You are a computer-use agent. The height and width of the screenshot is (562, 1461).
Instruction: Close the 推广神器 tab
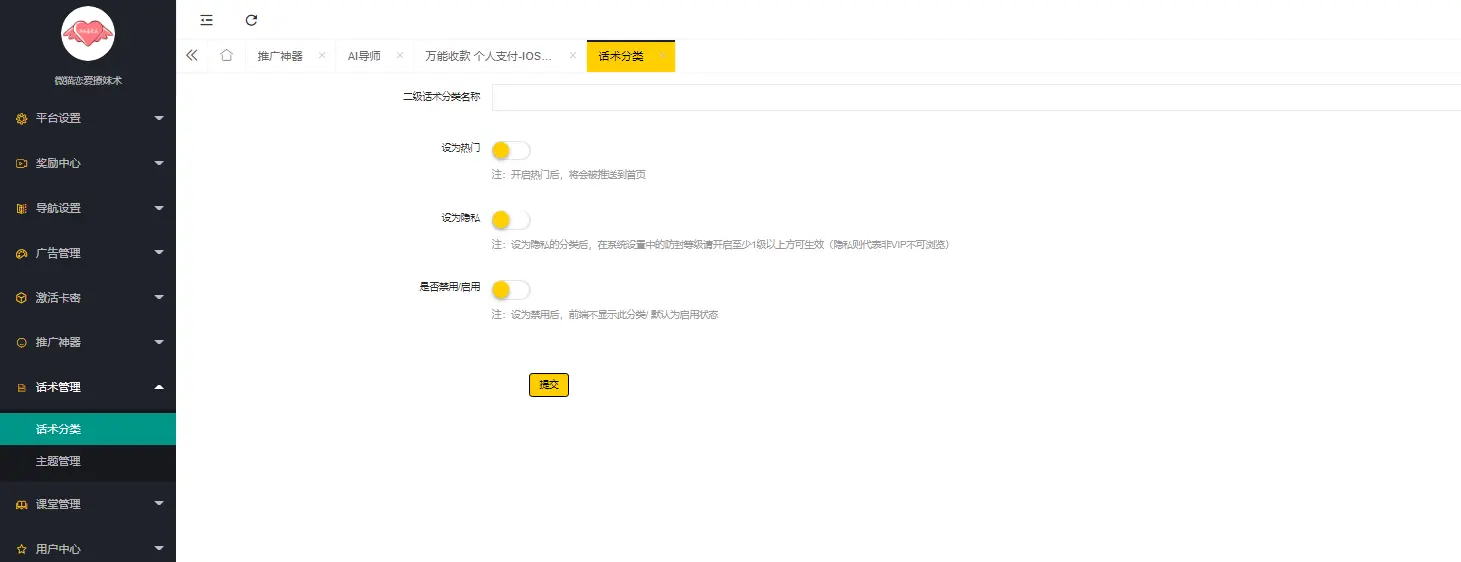point(322,56)
